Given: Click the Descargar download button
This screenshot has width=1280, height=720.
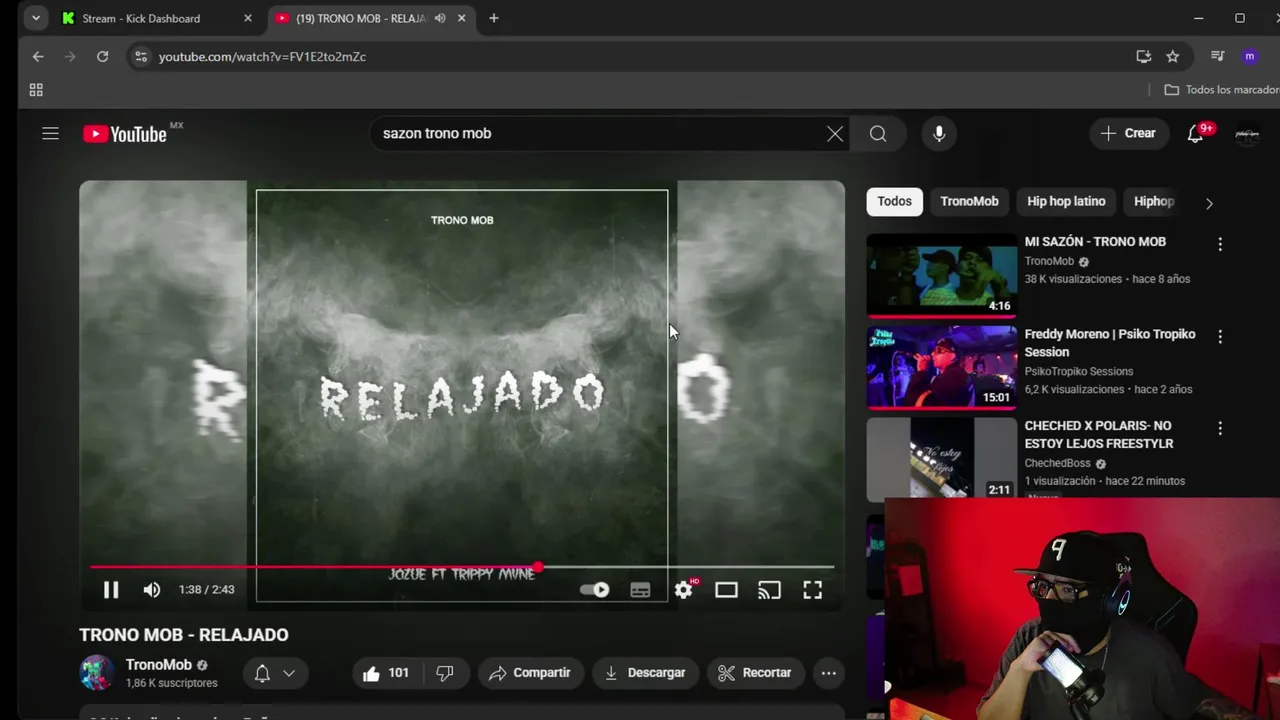Looking at the screenshot, I should (x=645, y=673).
